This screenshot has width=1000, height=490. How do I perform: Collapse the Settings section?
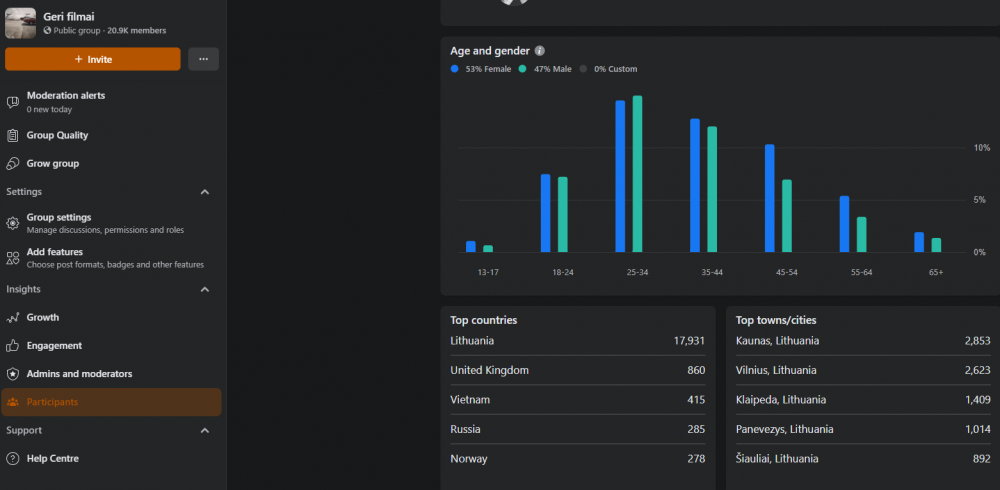(x=205, y=192)
